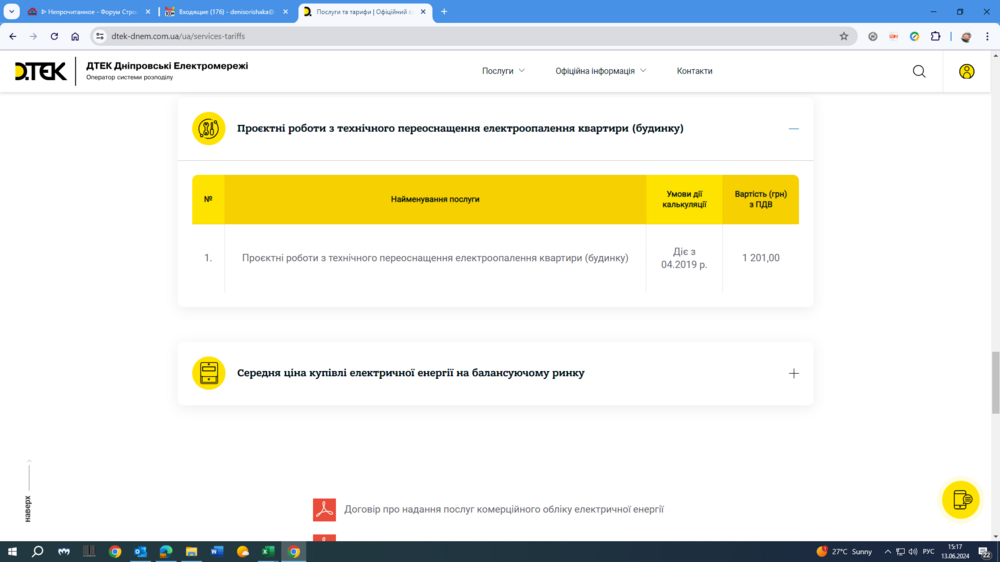Open Word from the taskbar
Image resolution: width=1000 pixels, height=562 pixels.
coord(217,551)
